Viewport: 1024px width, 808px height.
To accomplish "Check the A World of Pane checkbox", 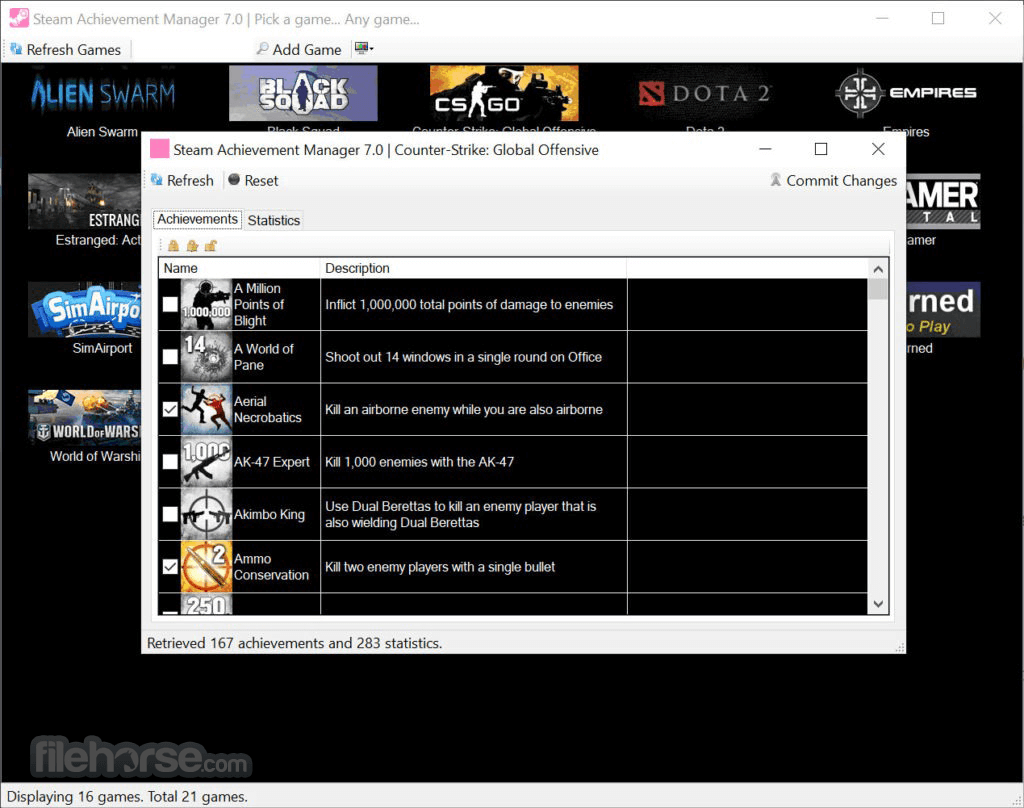I will (170, 357).
